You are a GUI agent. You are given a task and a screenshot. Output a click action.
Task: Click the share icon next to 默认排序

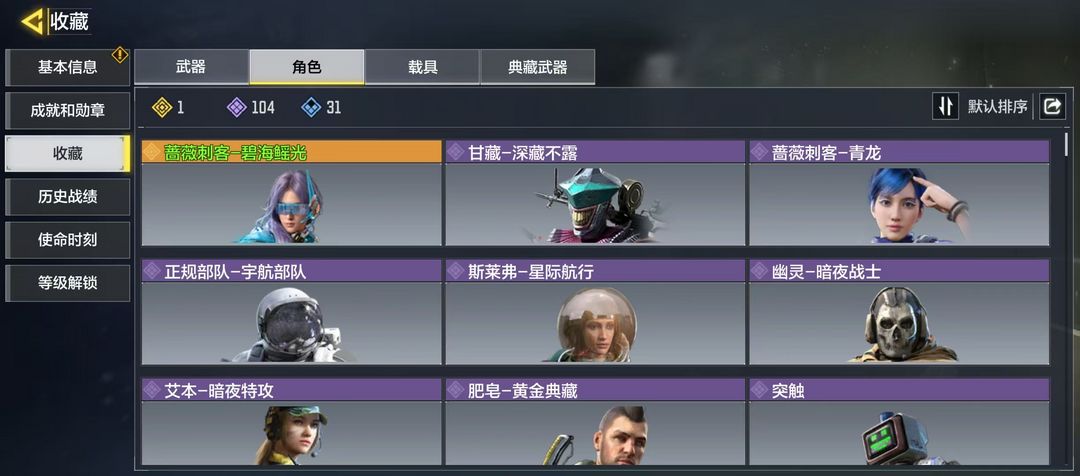1052,107
